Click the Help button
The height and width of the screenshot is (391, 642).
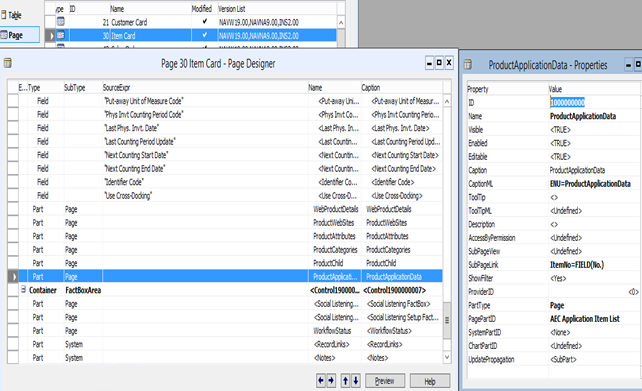click(430, 381)
